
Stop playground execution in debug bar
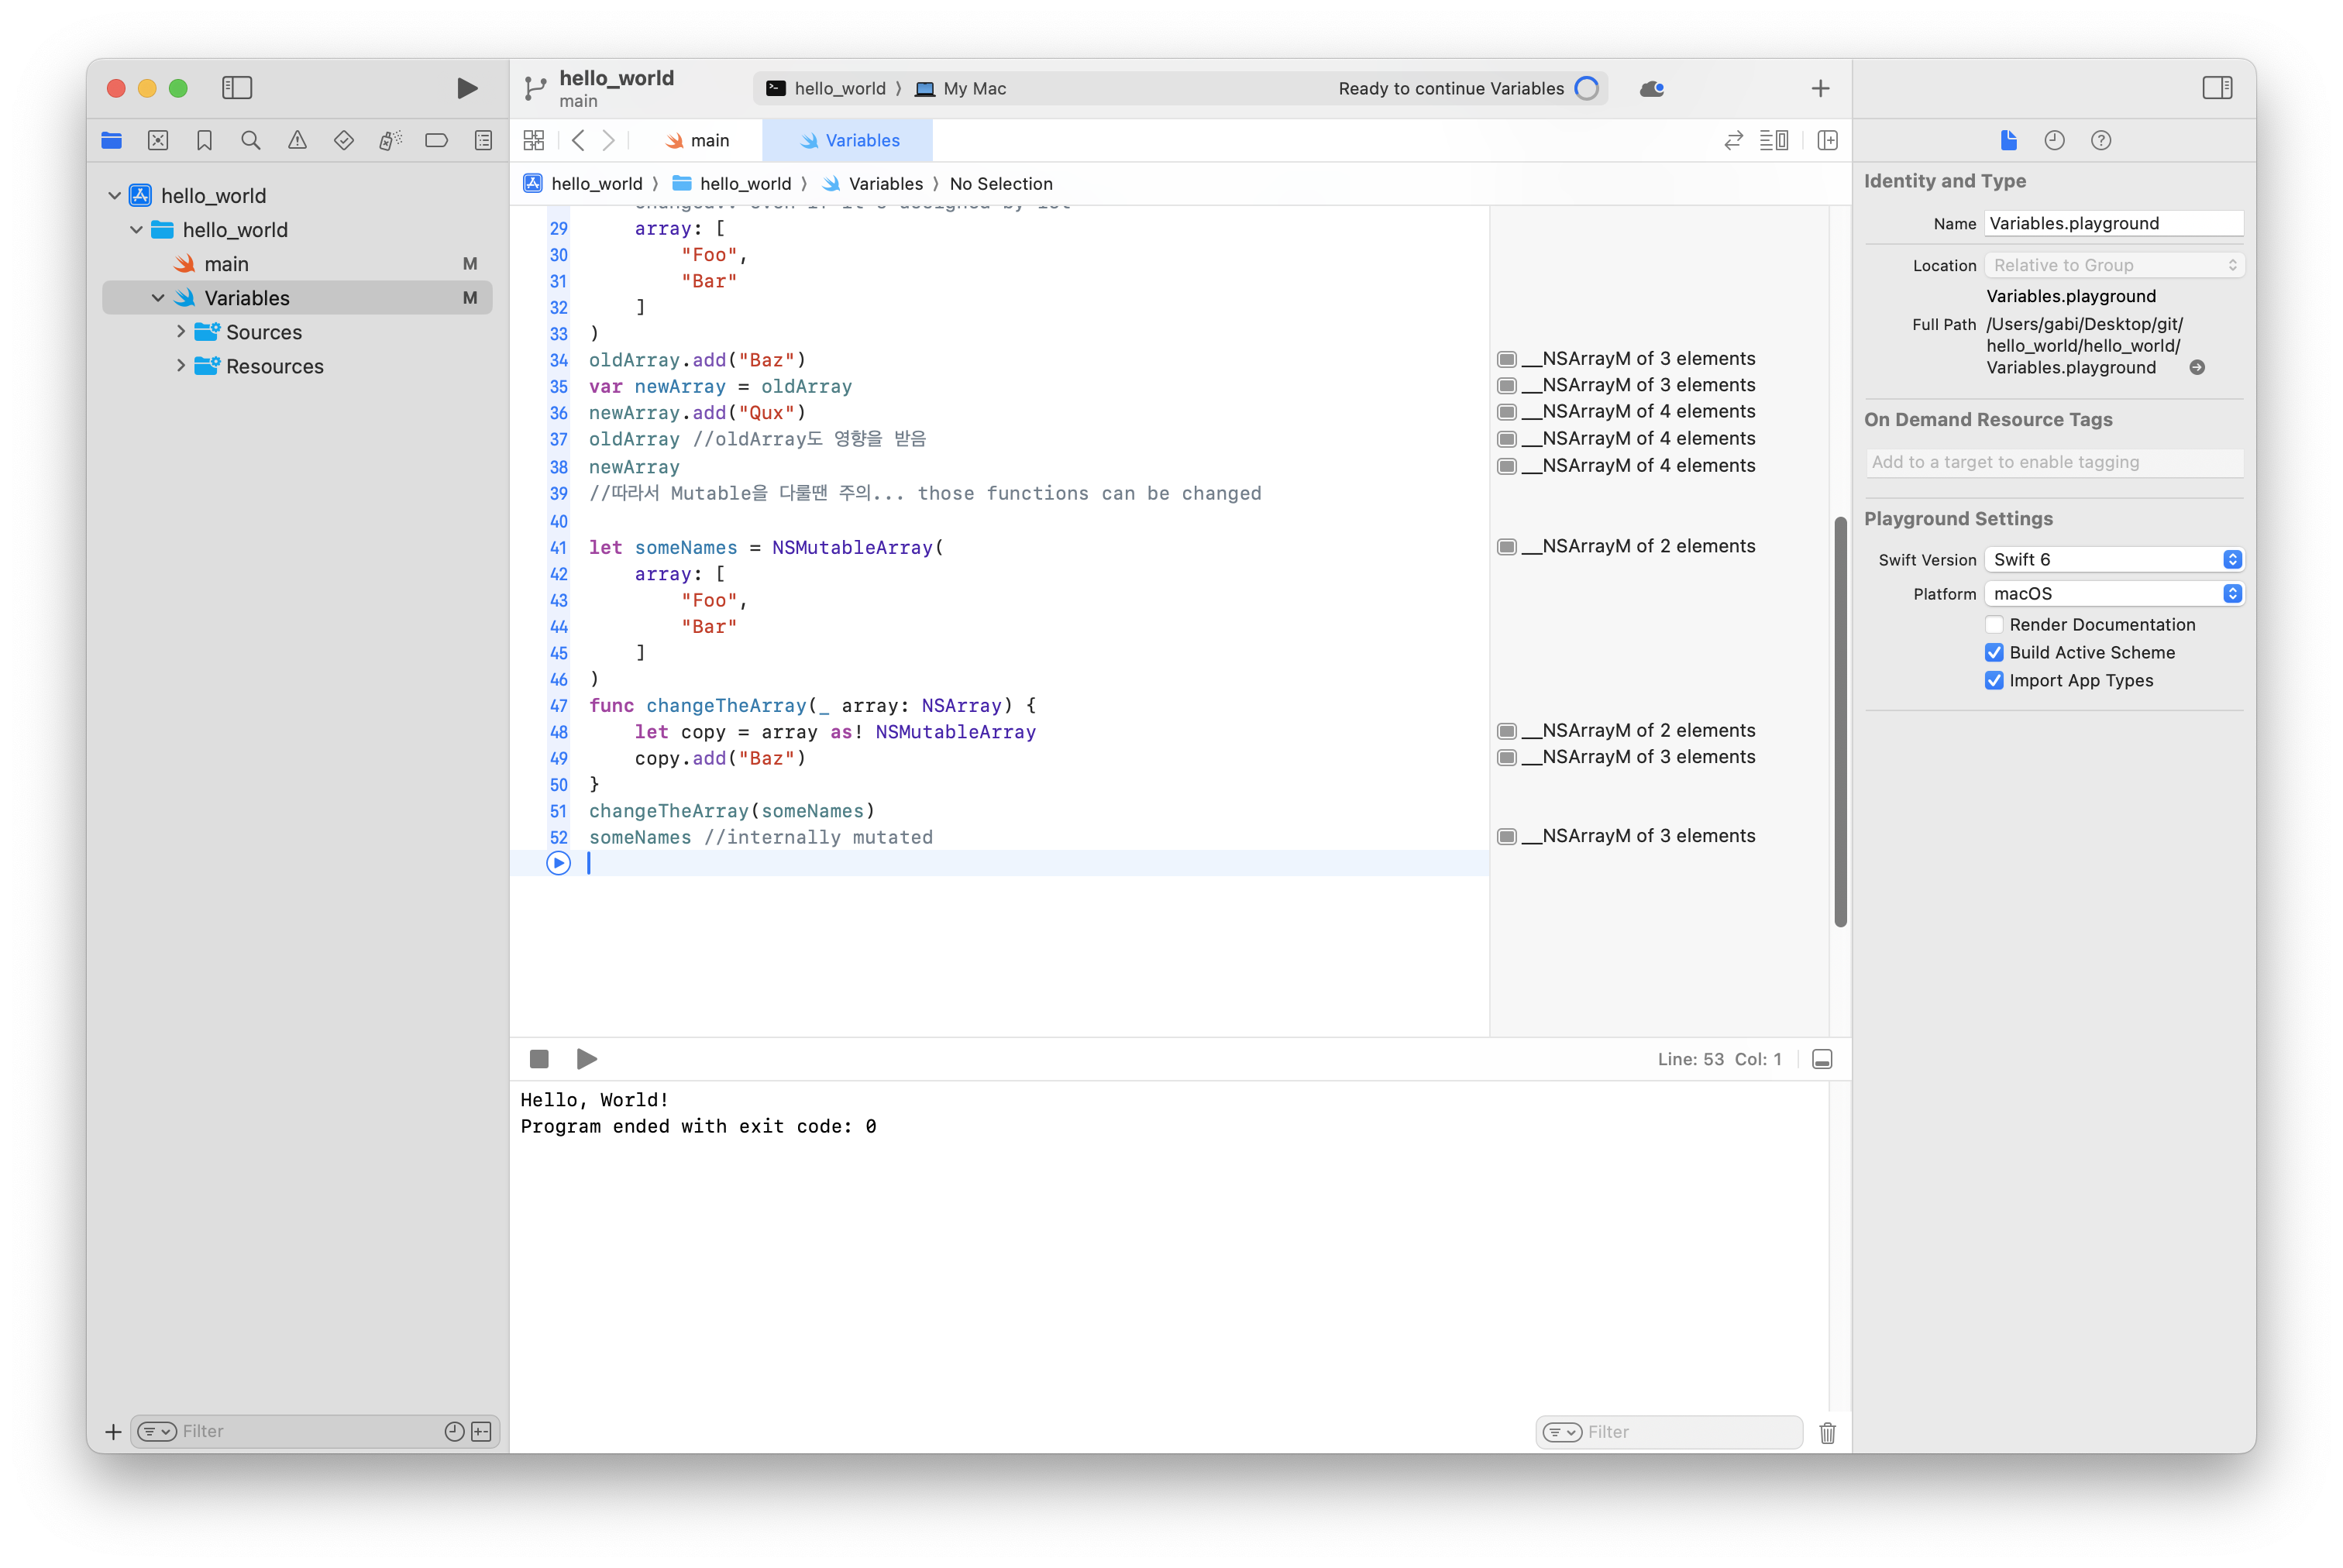point(539,1059)
